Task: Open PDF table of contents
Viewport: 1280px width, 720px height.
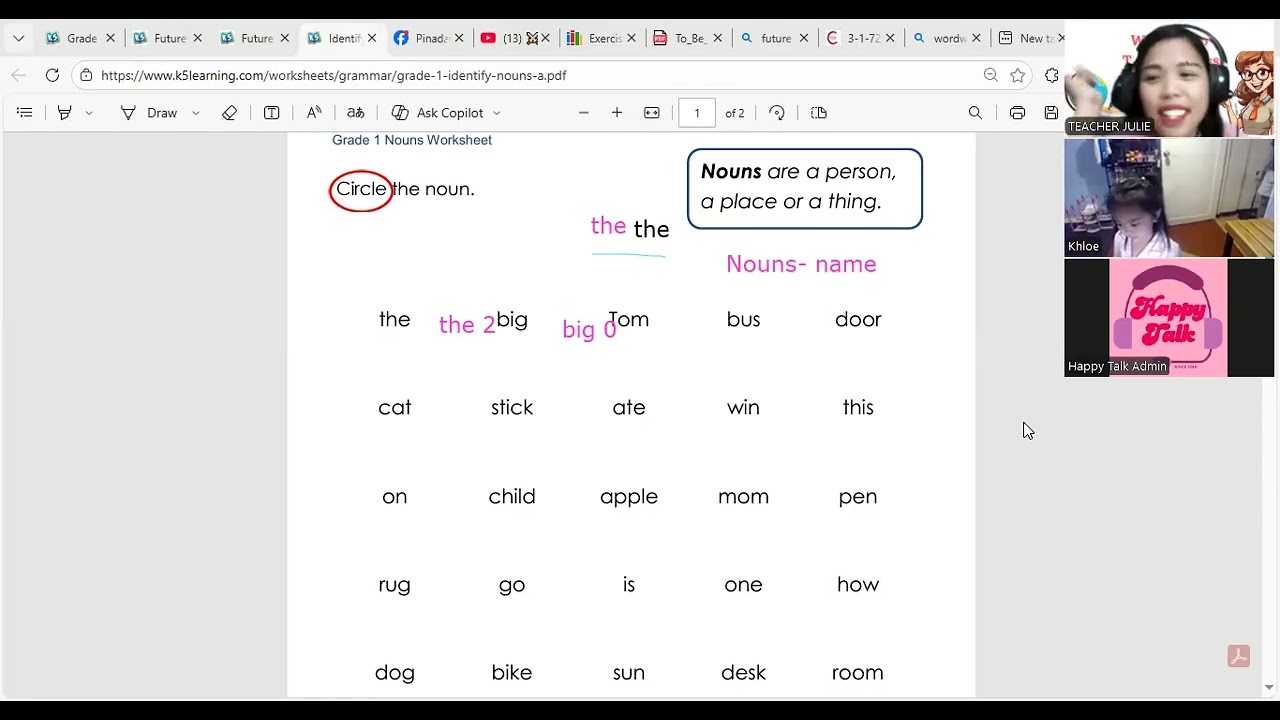Action: (25, 113)
